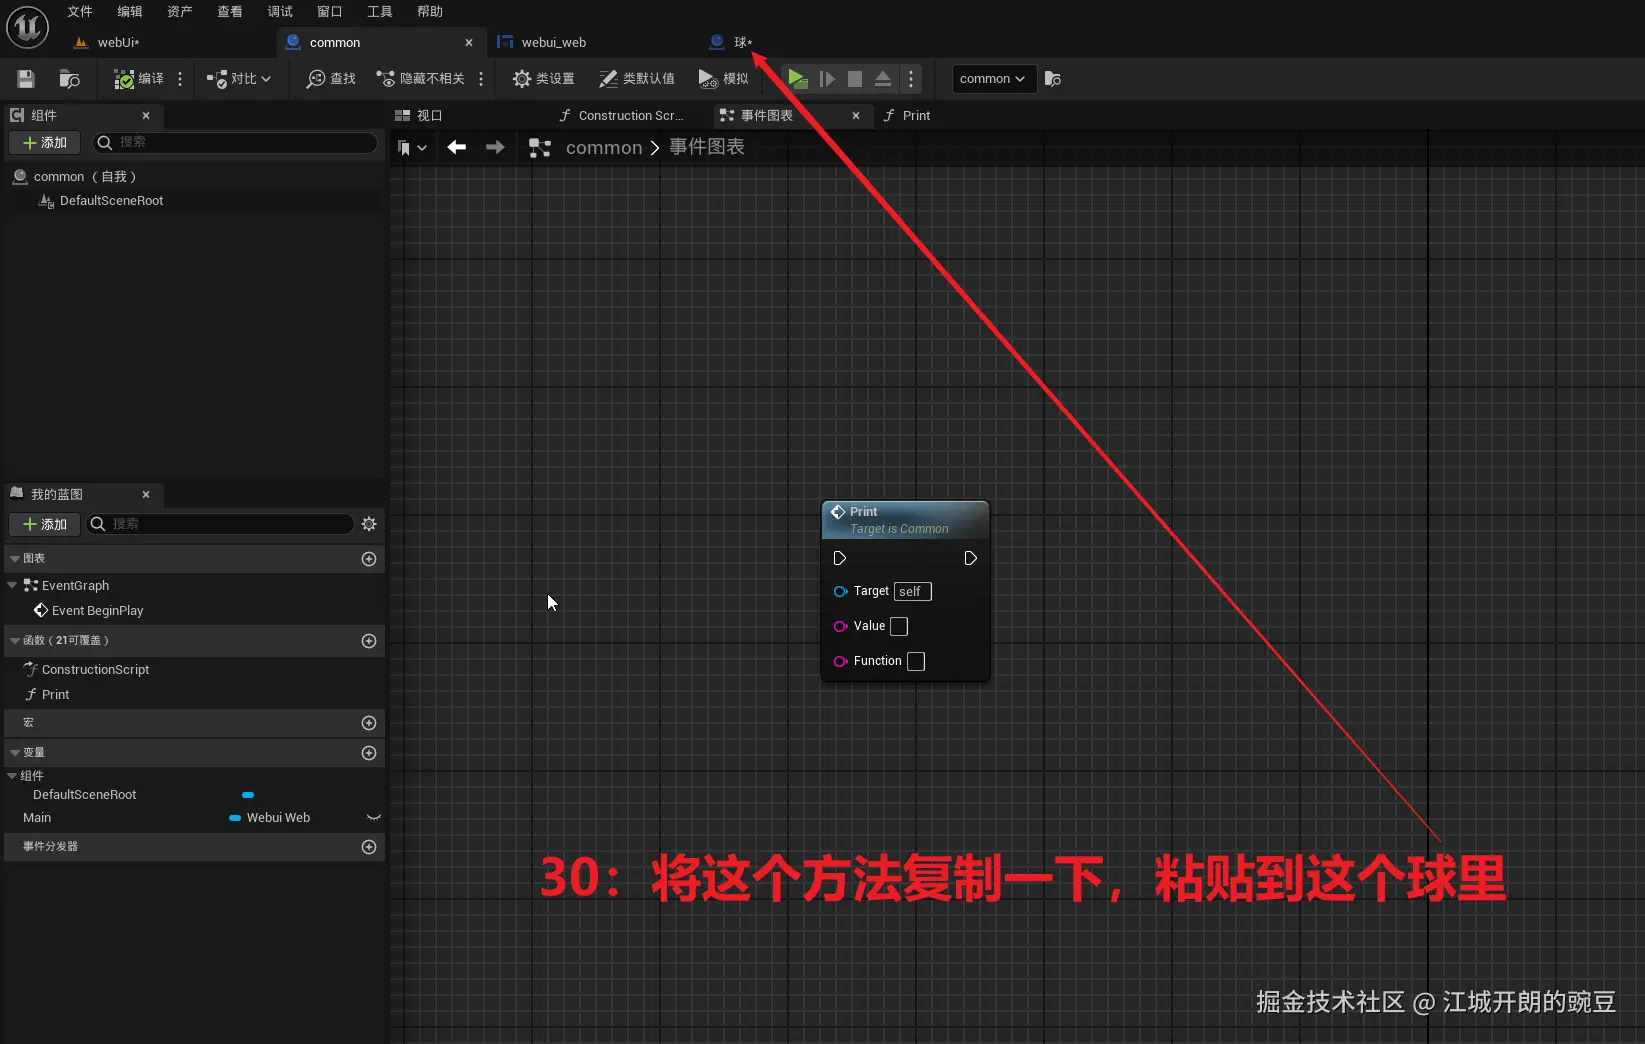Open the 编辑 menu

[130, 12]
